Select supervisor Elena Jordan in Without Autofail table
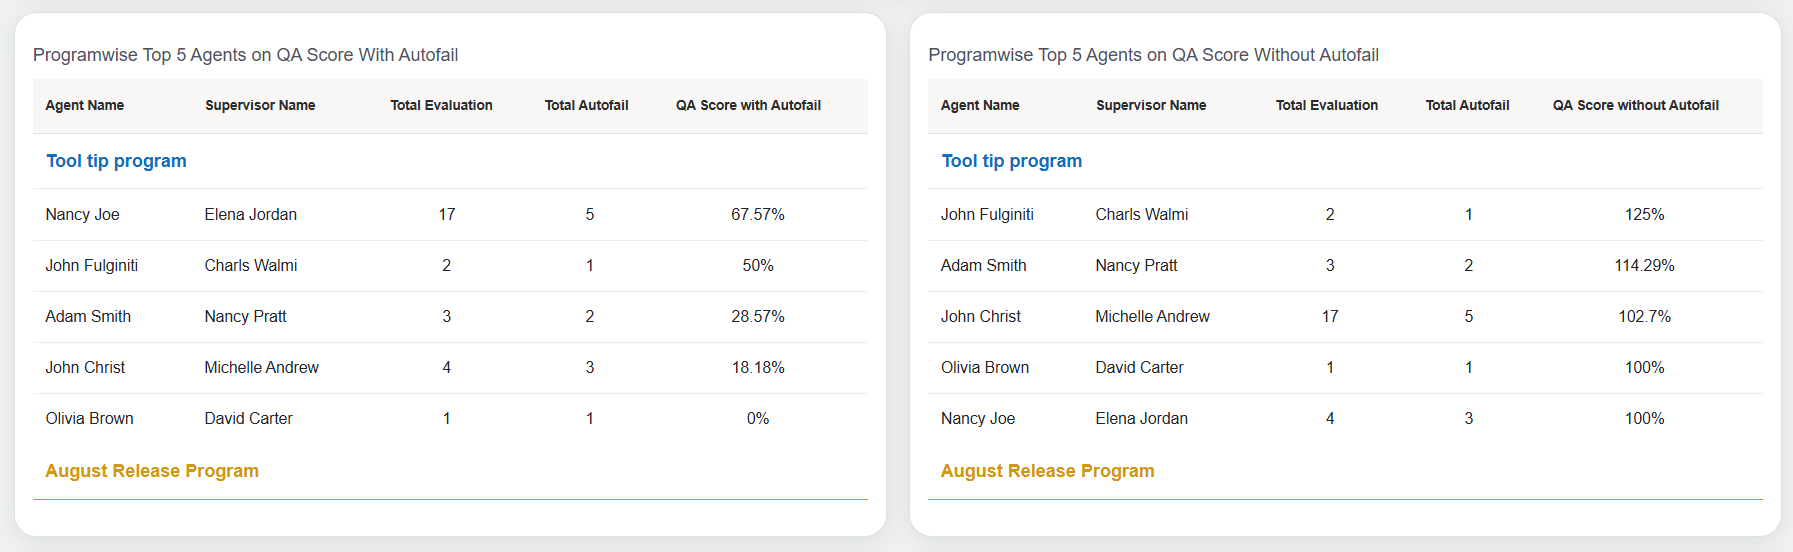The image size is (1793, 552). [1141, 418]
